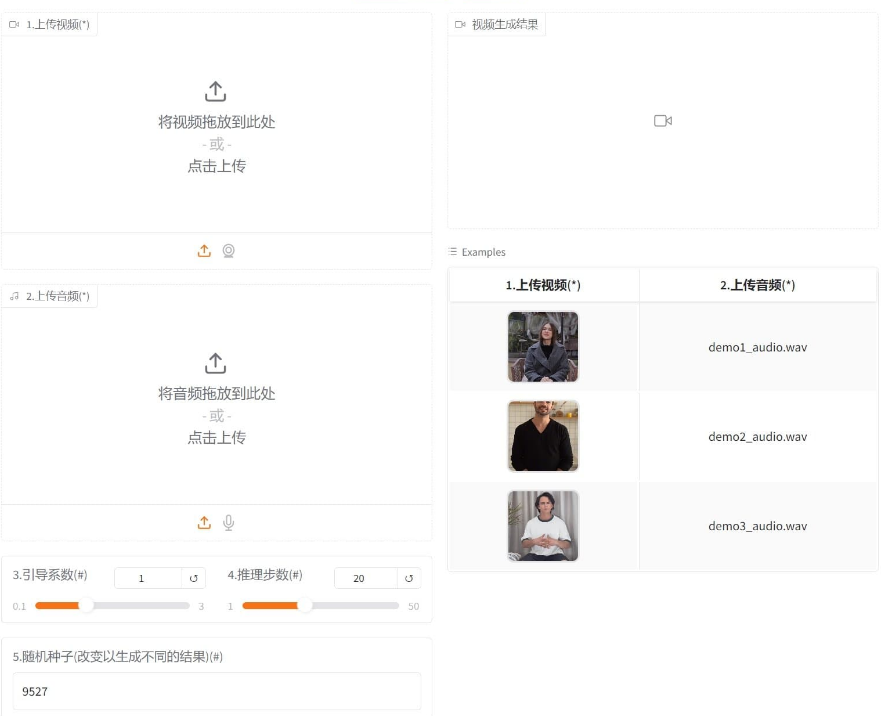The height and width of the screenshot is (716, 883).
Task: Select the random seed input showing 9527
Action: (216, 691)
